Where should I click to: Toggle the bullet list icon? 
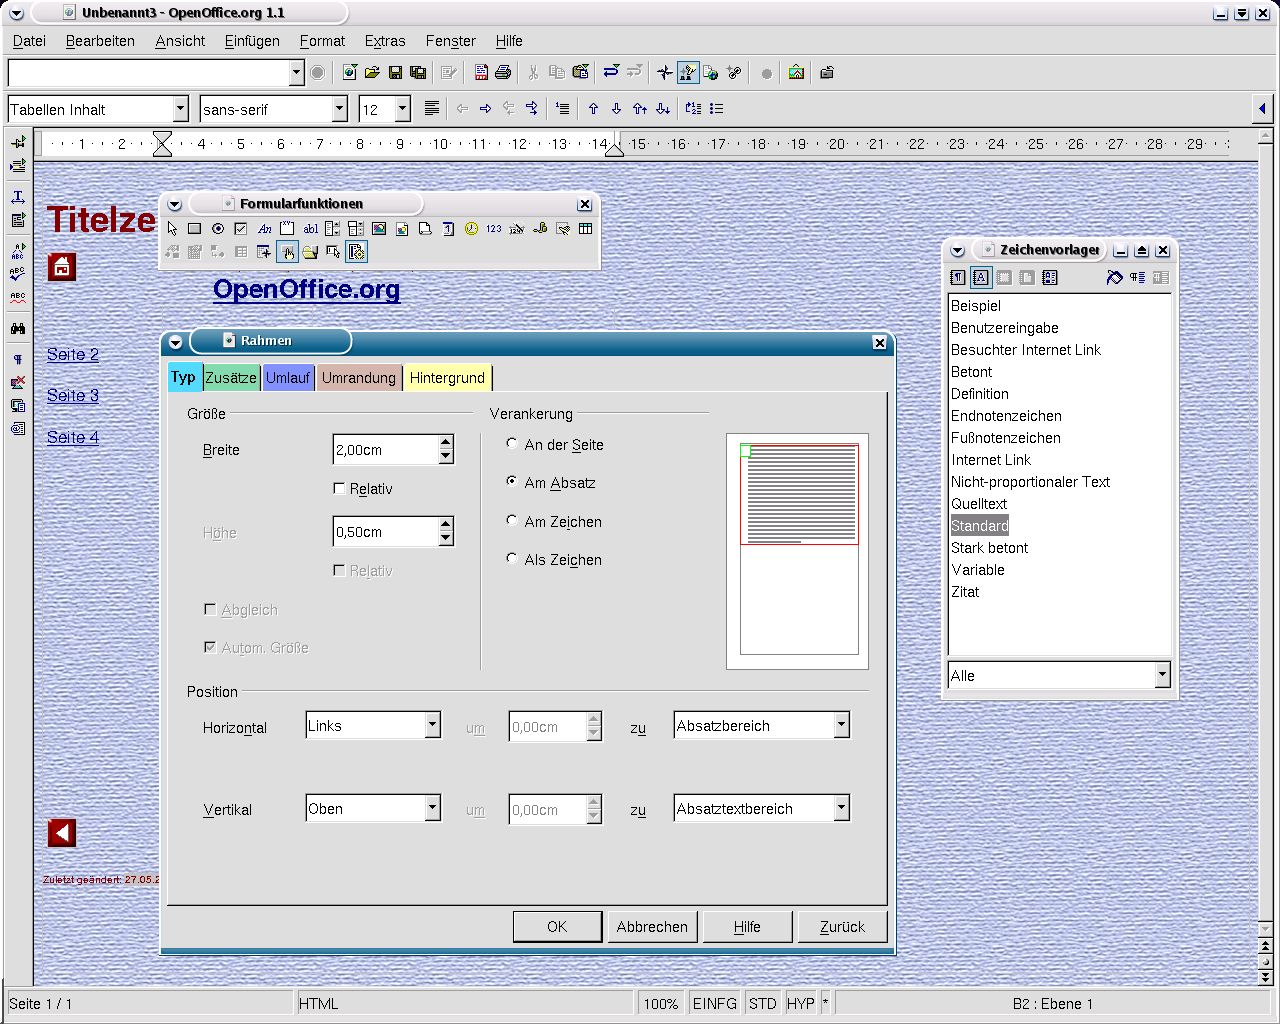coord(716,109)
